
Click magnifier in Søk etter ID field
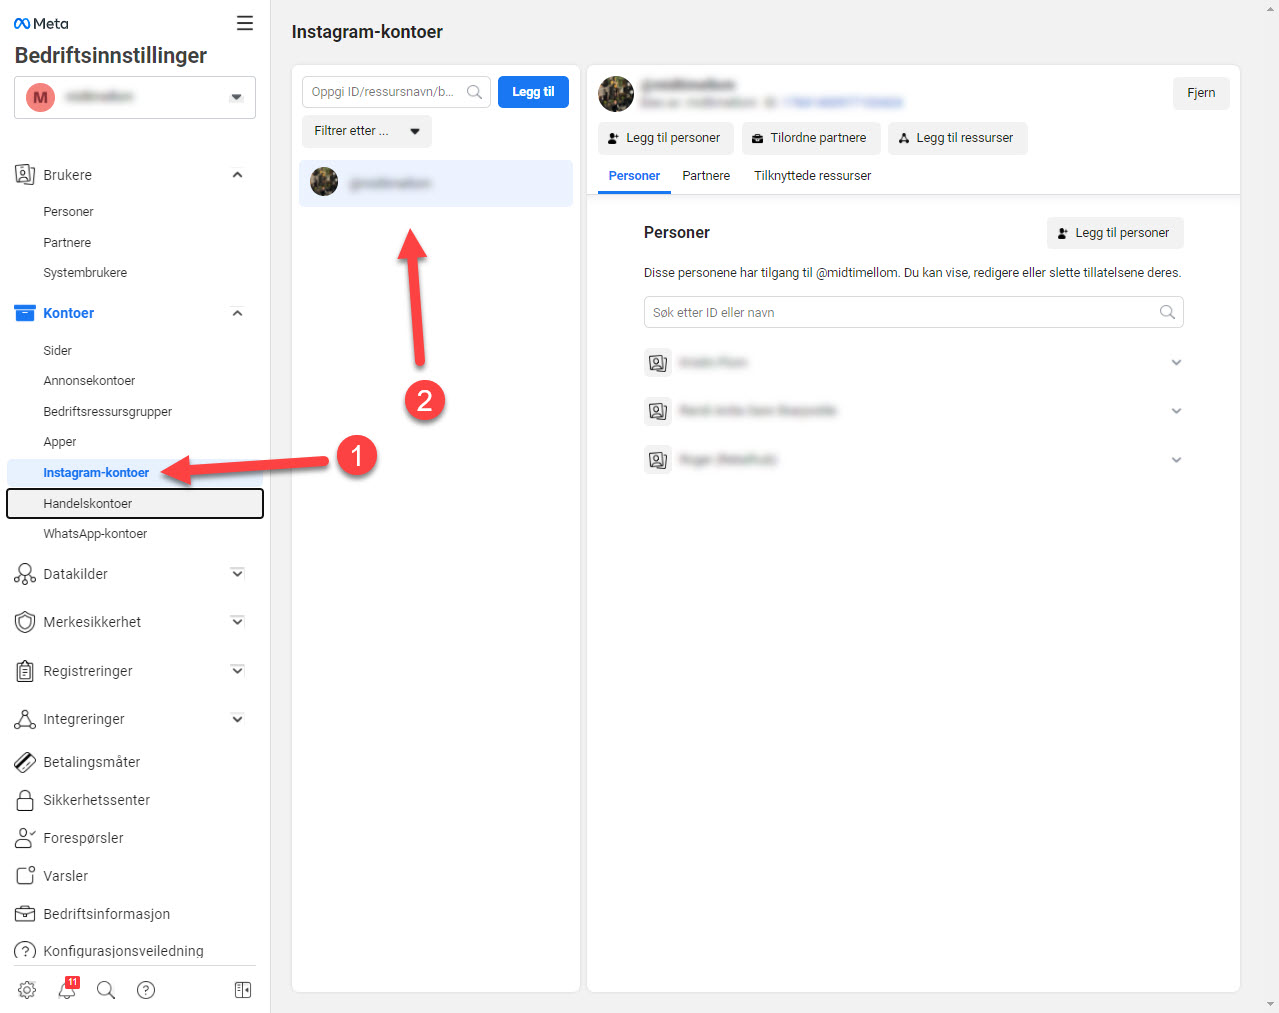1167,312
